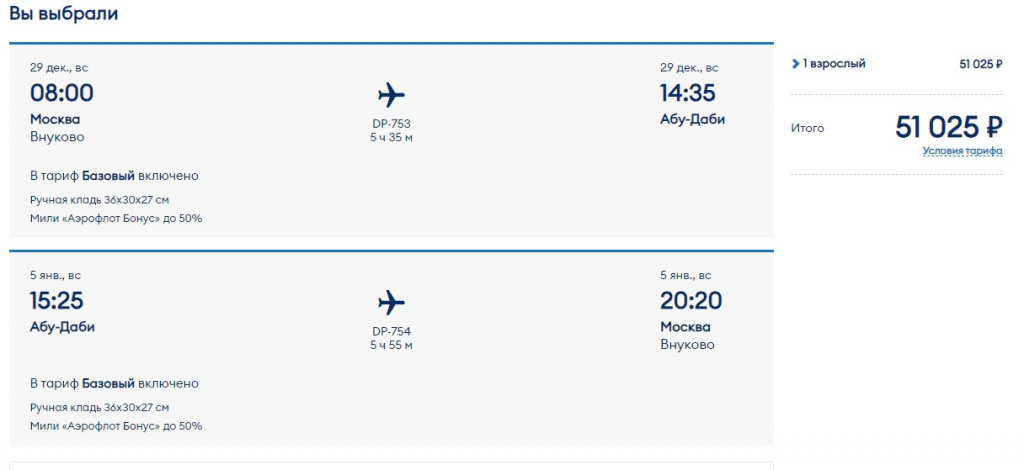Click Базовый tariff text in first flight

[x=108, y=176]
